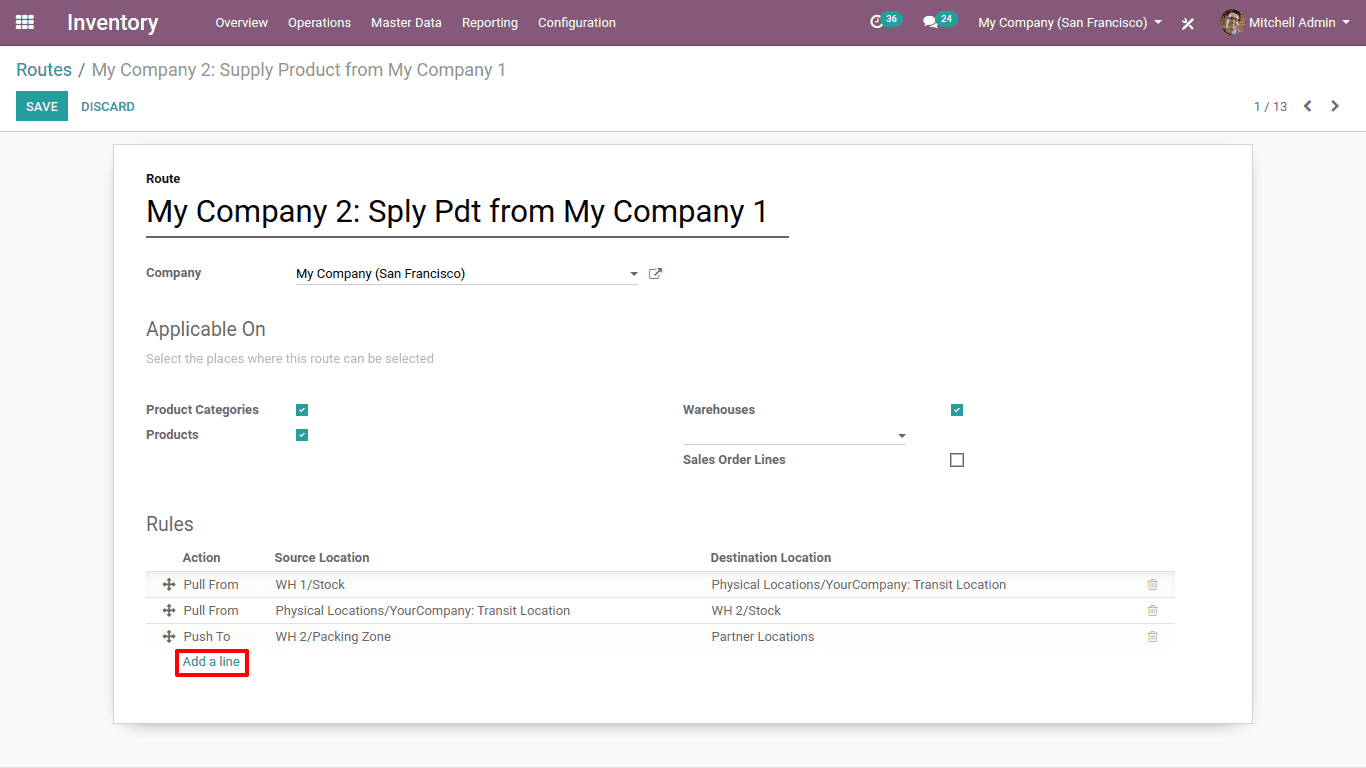Select the 'WH 2/Packing Zone' source cell

coord(333,636)
